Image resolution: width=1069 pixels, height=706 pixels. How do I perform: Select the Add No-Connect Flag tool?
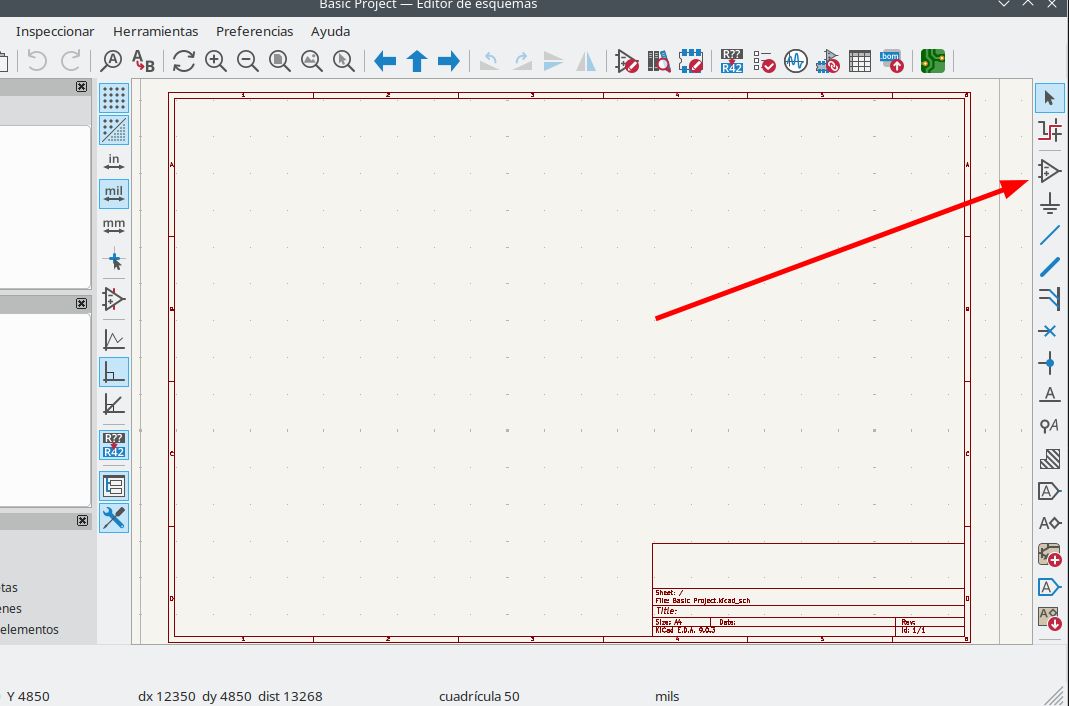pyautogui.click(x=1049, y=331)
